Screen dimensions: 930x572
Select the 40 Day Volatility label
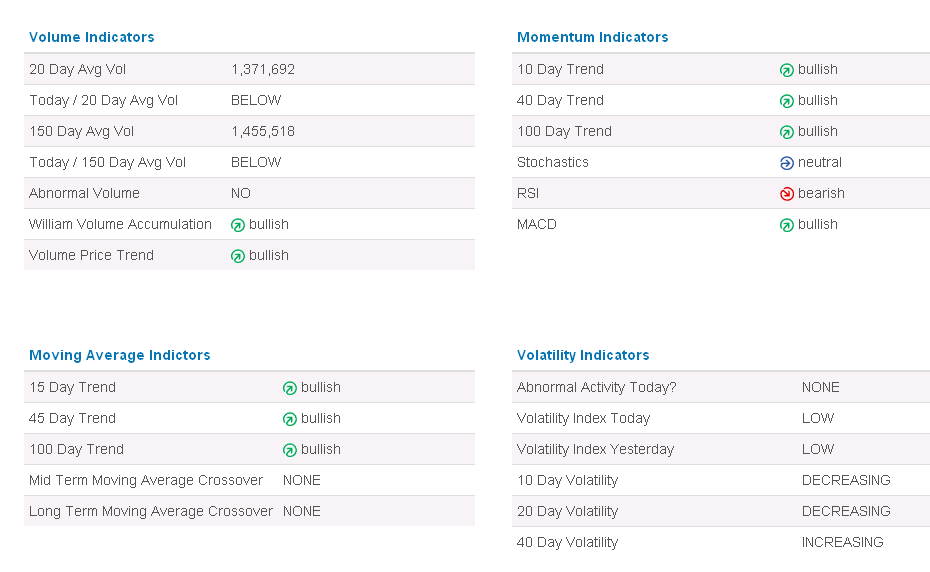[x=568, y=542]
